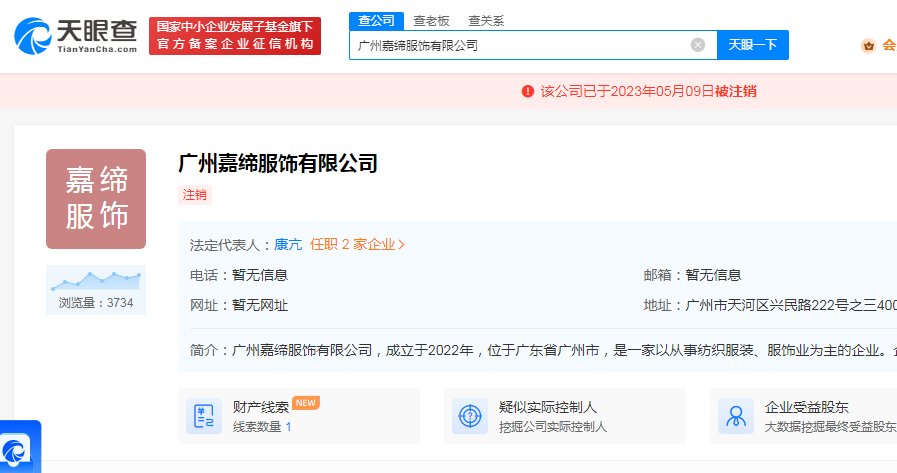Click the 财产线索 card title
Screen dimensions: 897x473
coord(261,407)
